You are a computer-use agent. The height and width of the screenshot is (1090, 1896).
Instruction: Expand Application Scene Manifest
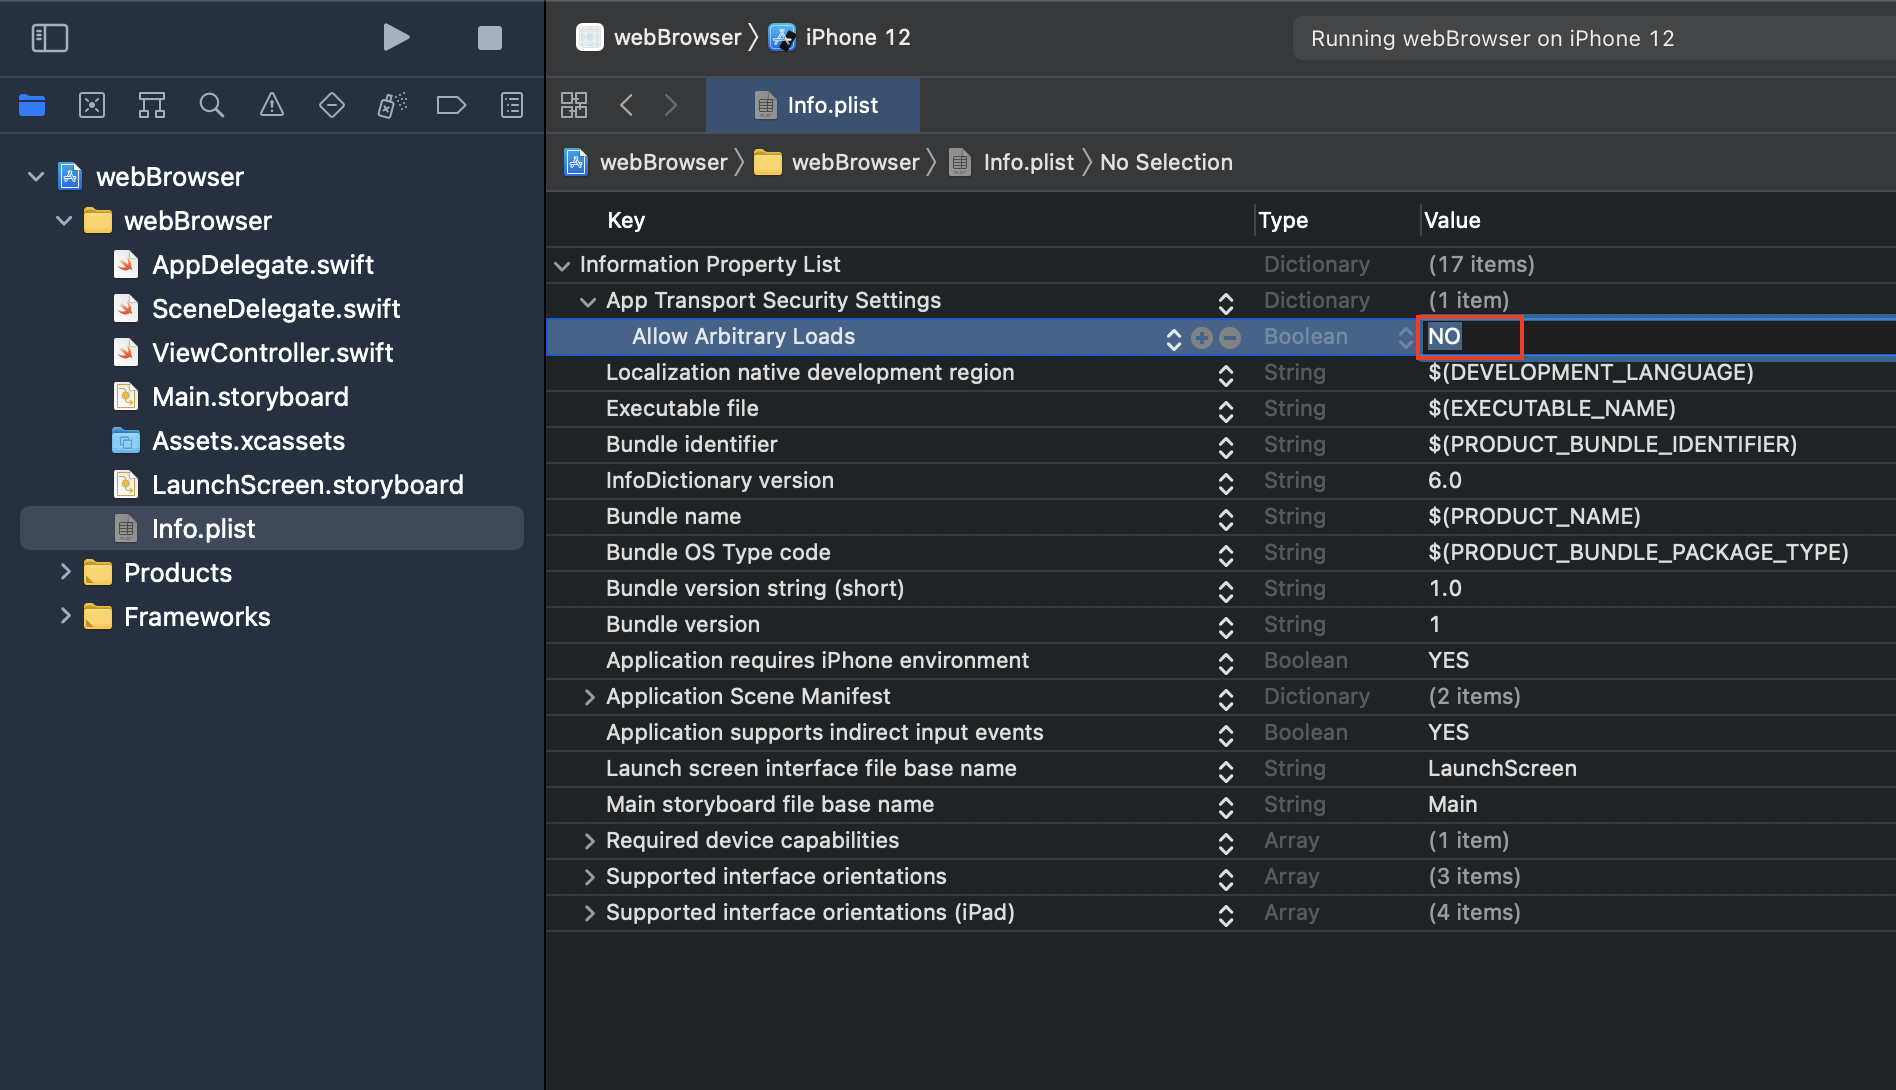click(x=589, y=697)
